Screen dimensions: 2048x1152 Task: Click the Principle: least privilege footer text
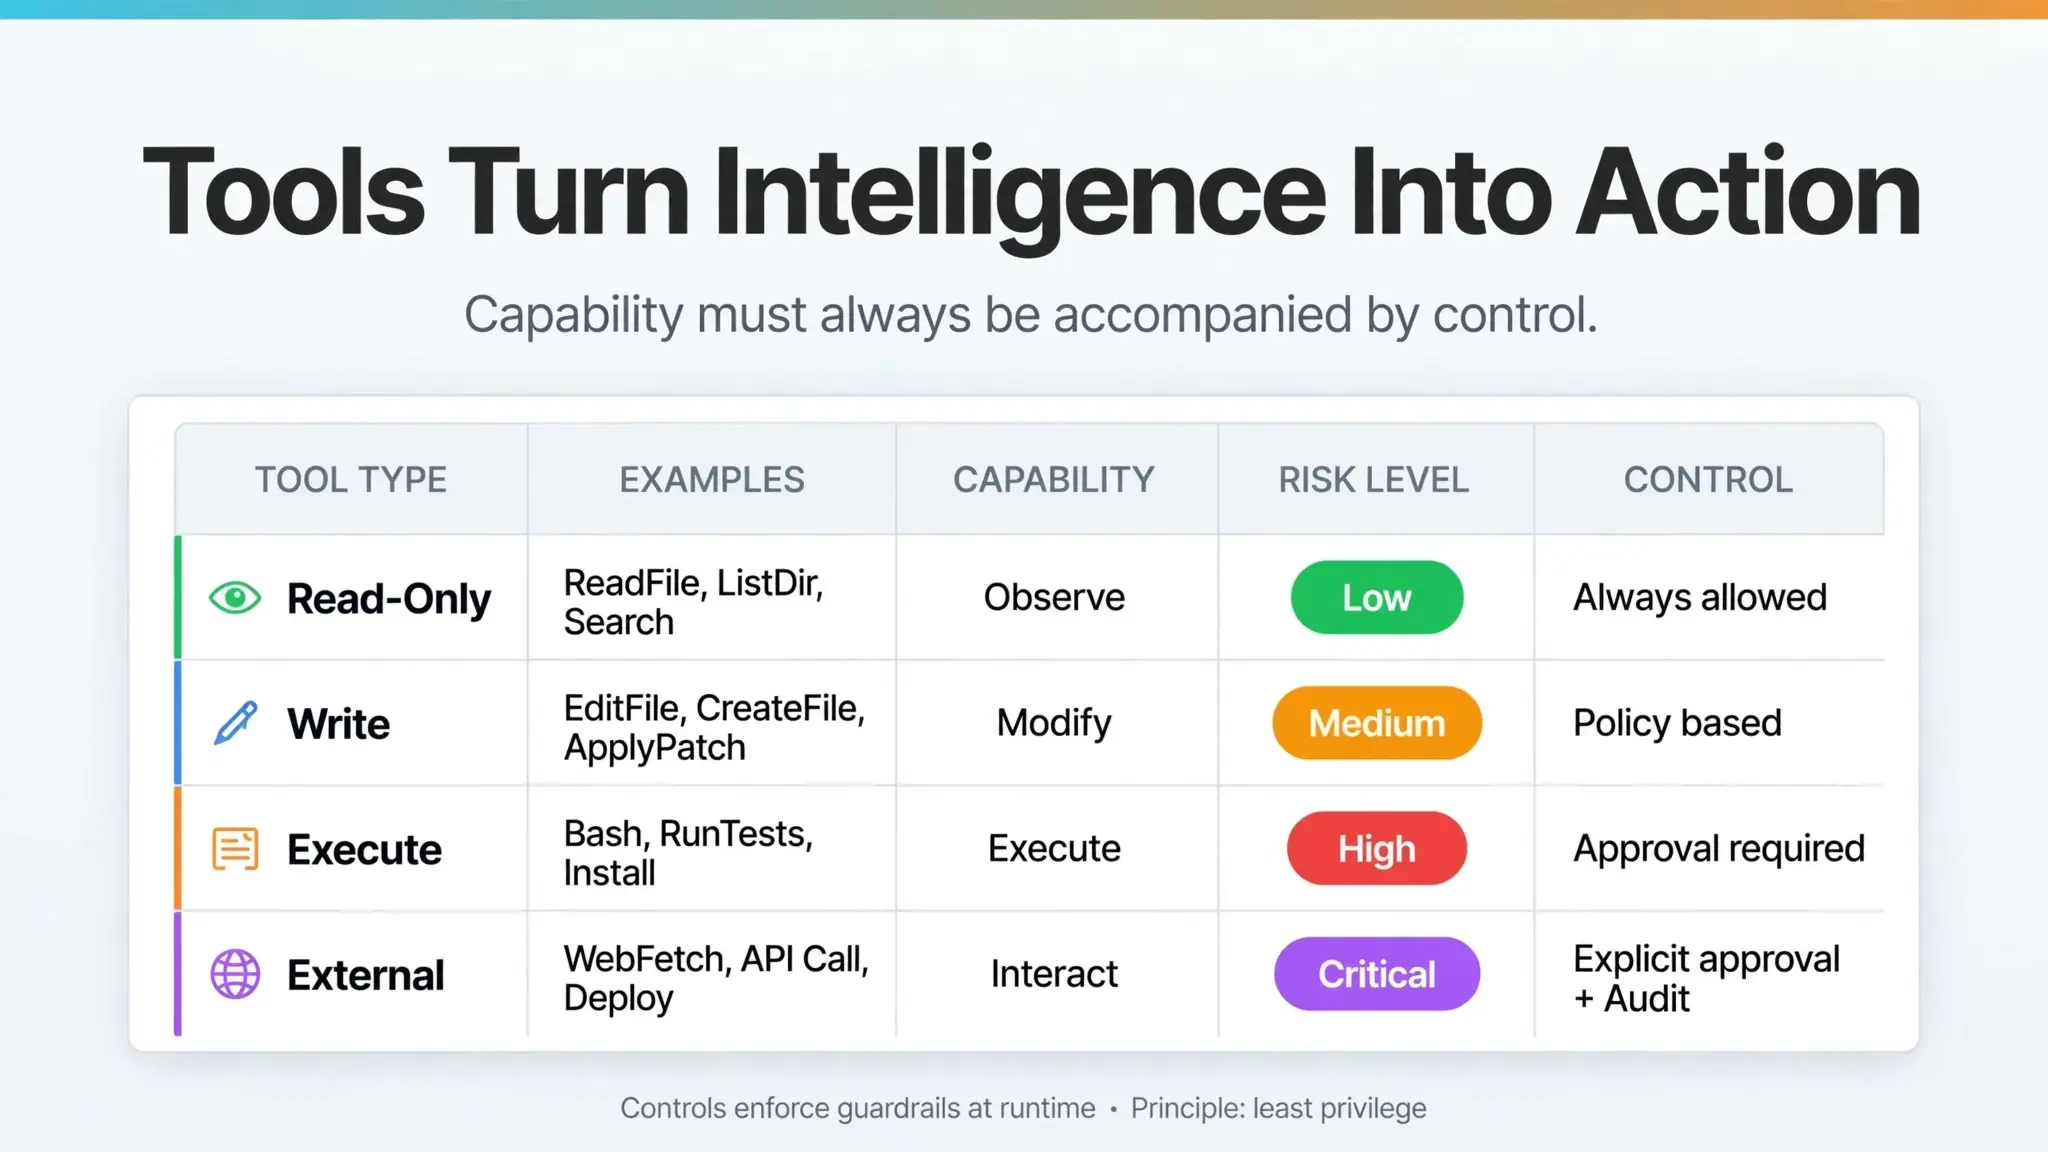pyautogui.click(x=1278, y=1108)
